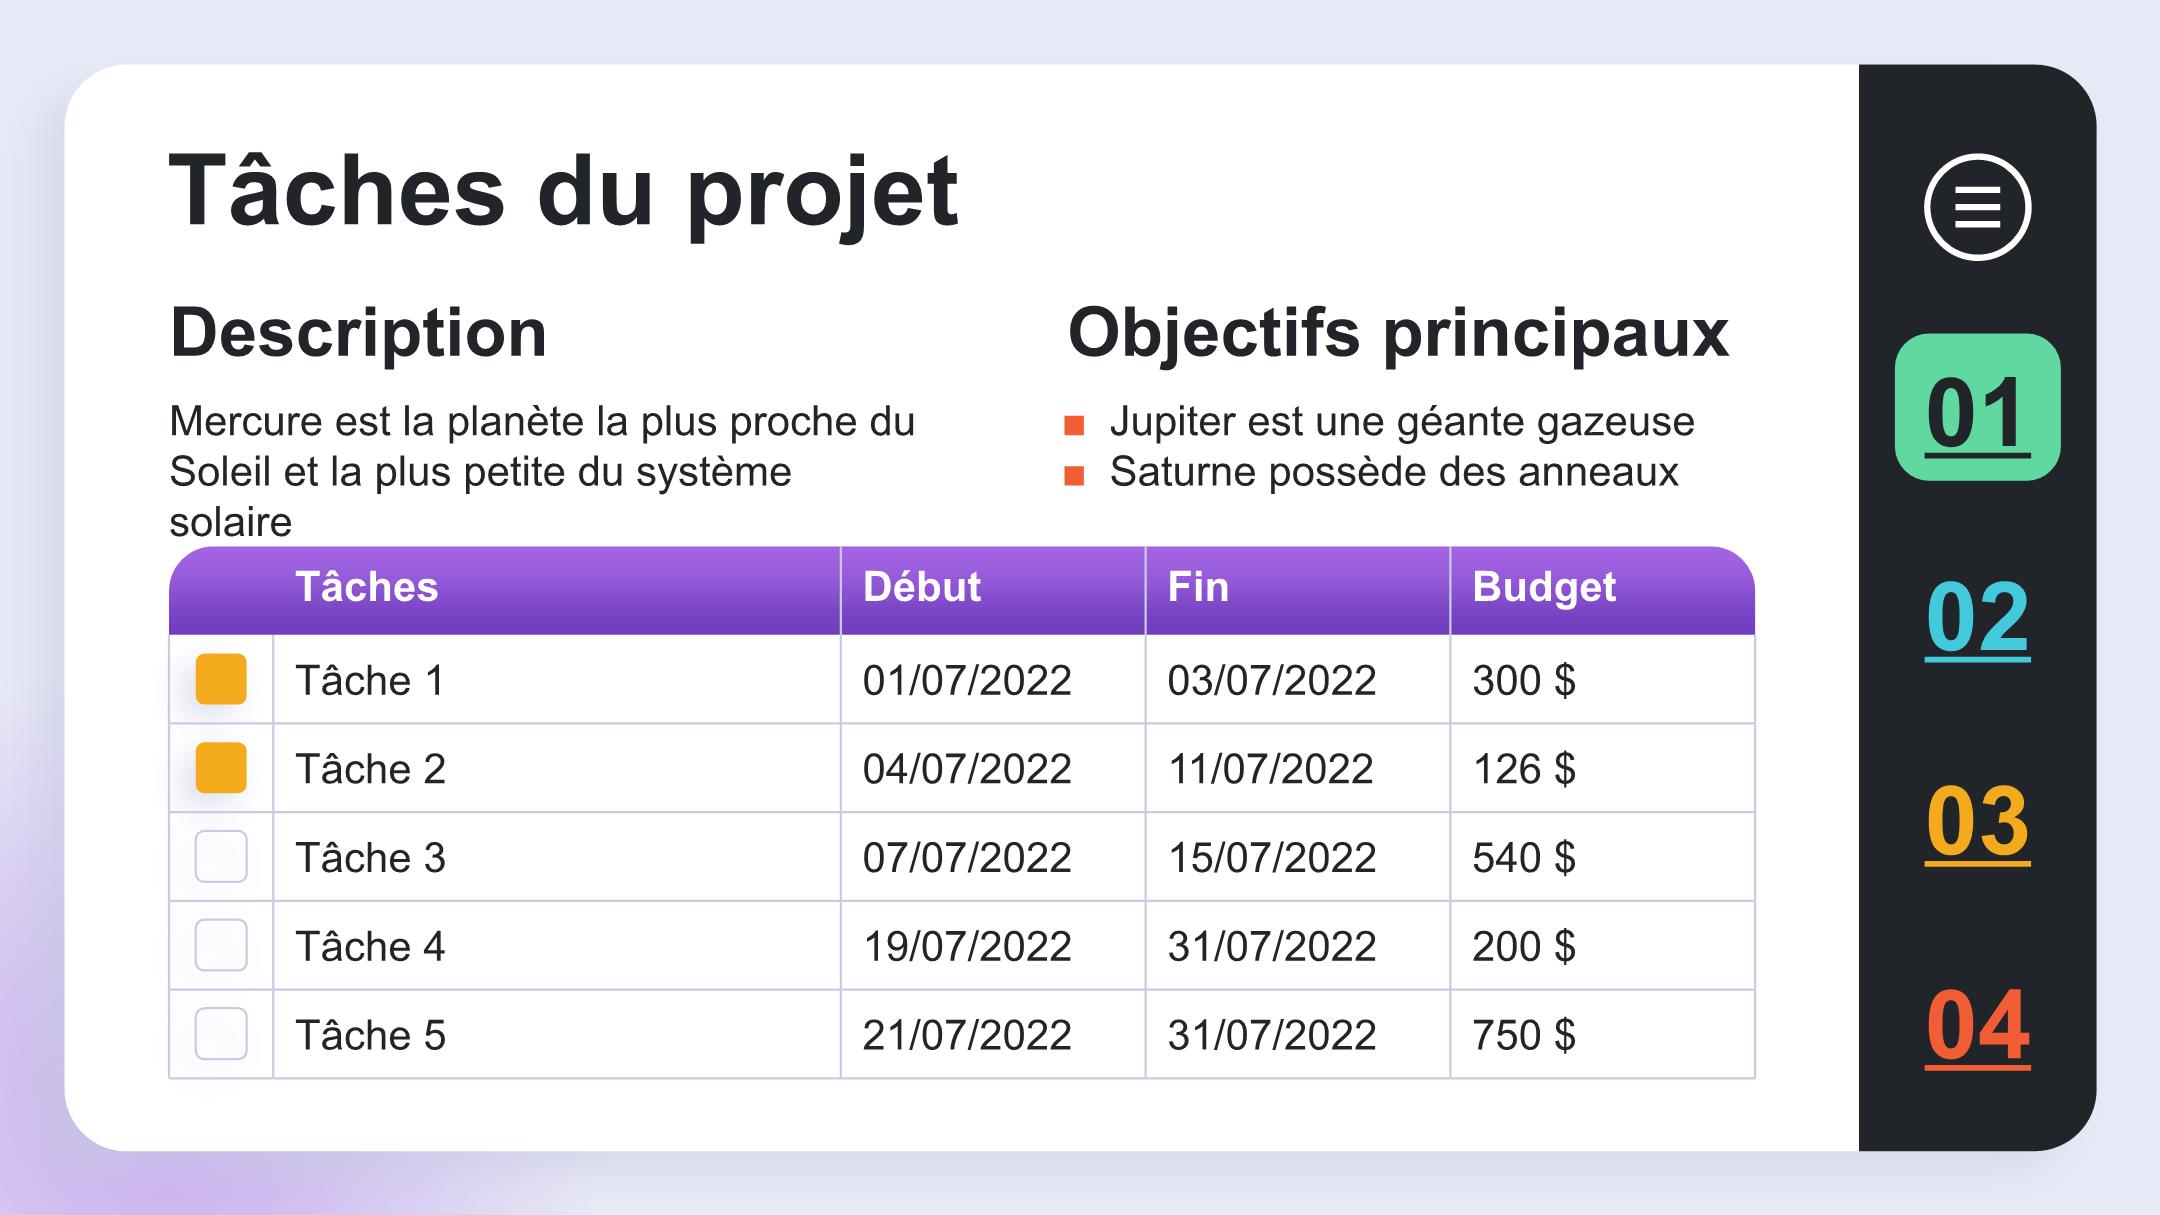2160x1215 pixels.
Task: Go to section 02 link
Action: [x=1977, y=617]
